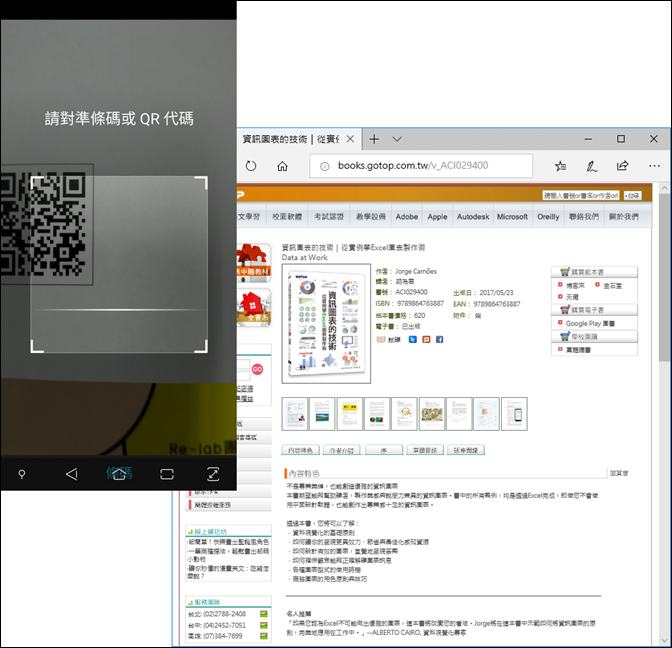Image resolution: width=672 pixels, height=648 pixels.
Task: Click the red house sidebar banner
Action: tap(254, 307)
